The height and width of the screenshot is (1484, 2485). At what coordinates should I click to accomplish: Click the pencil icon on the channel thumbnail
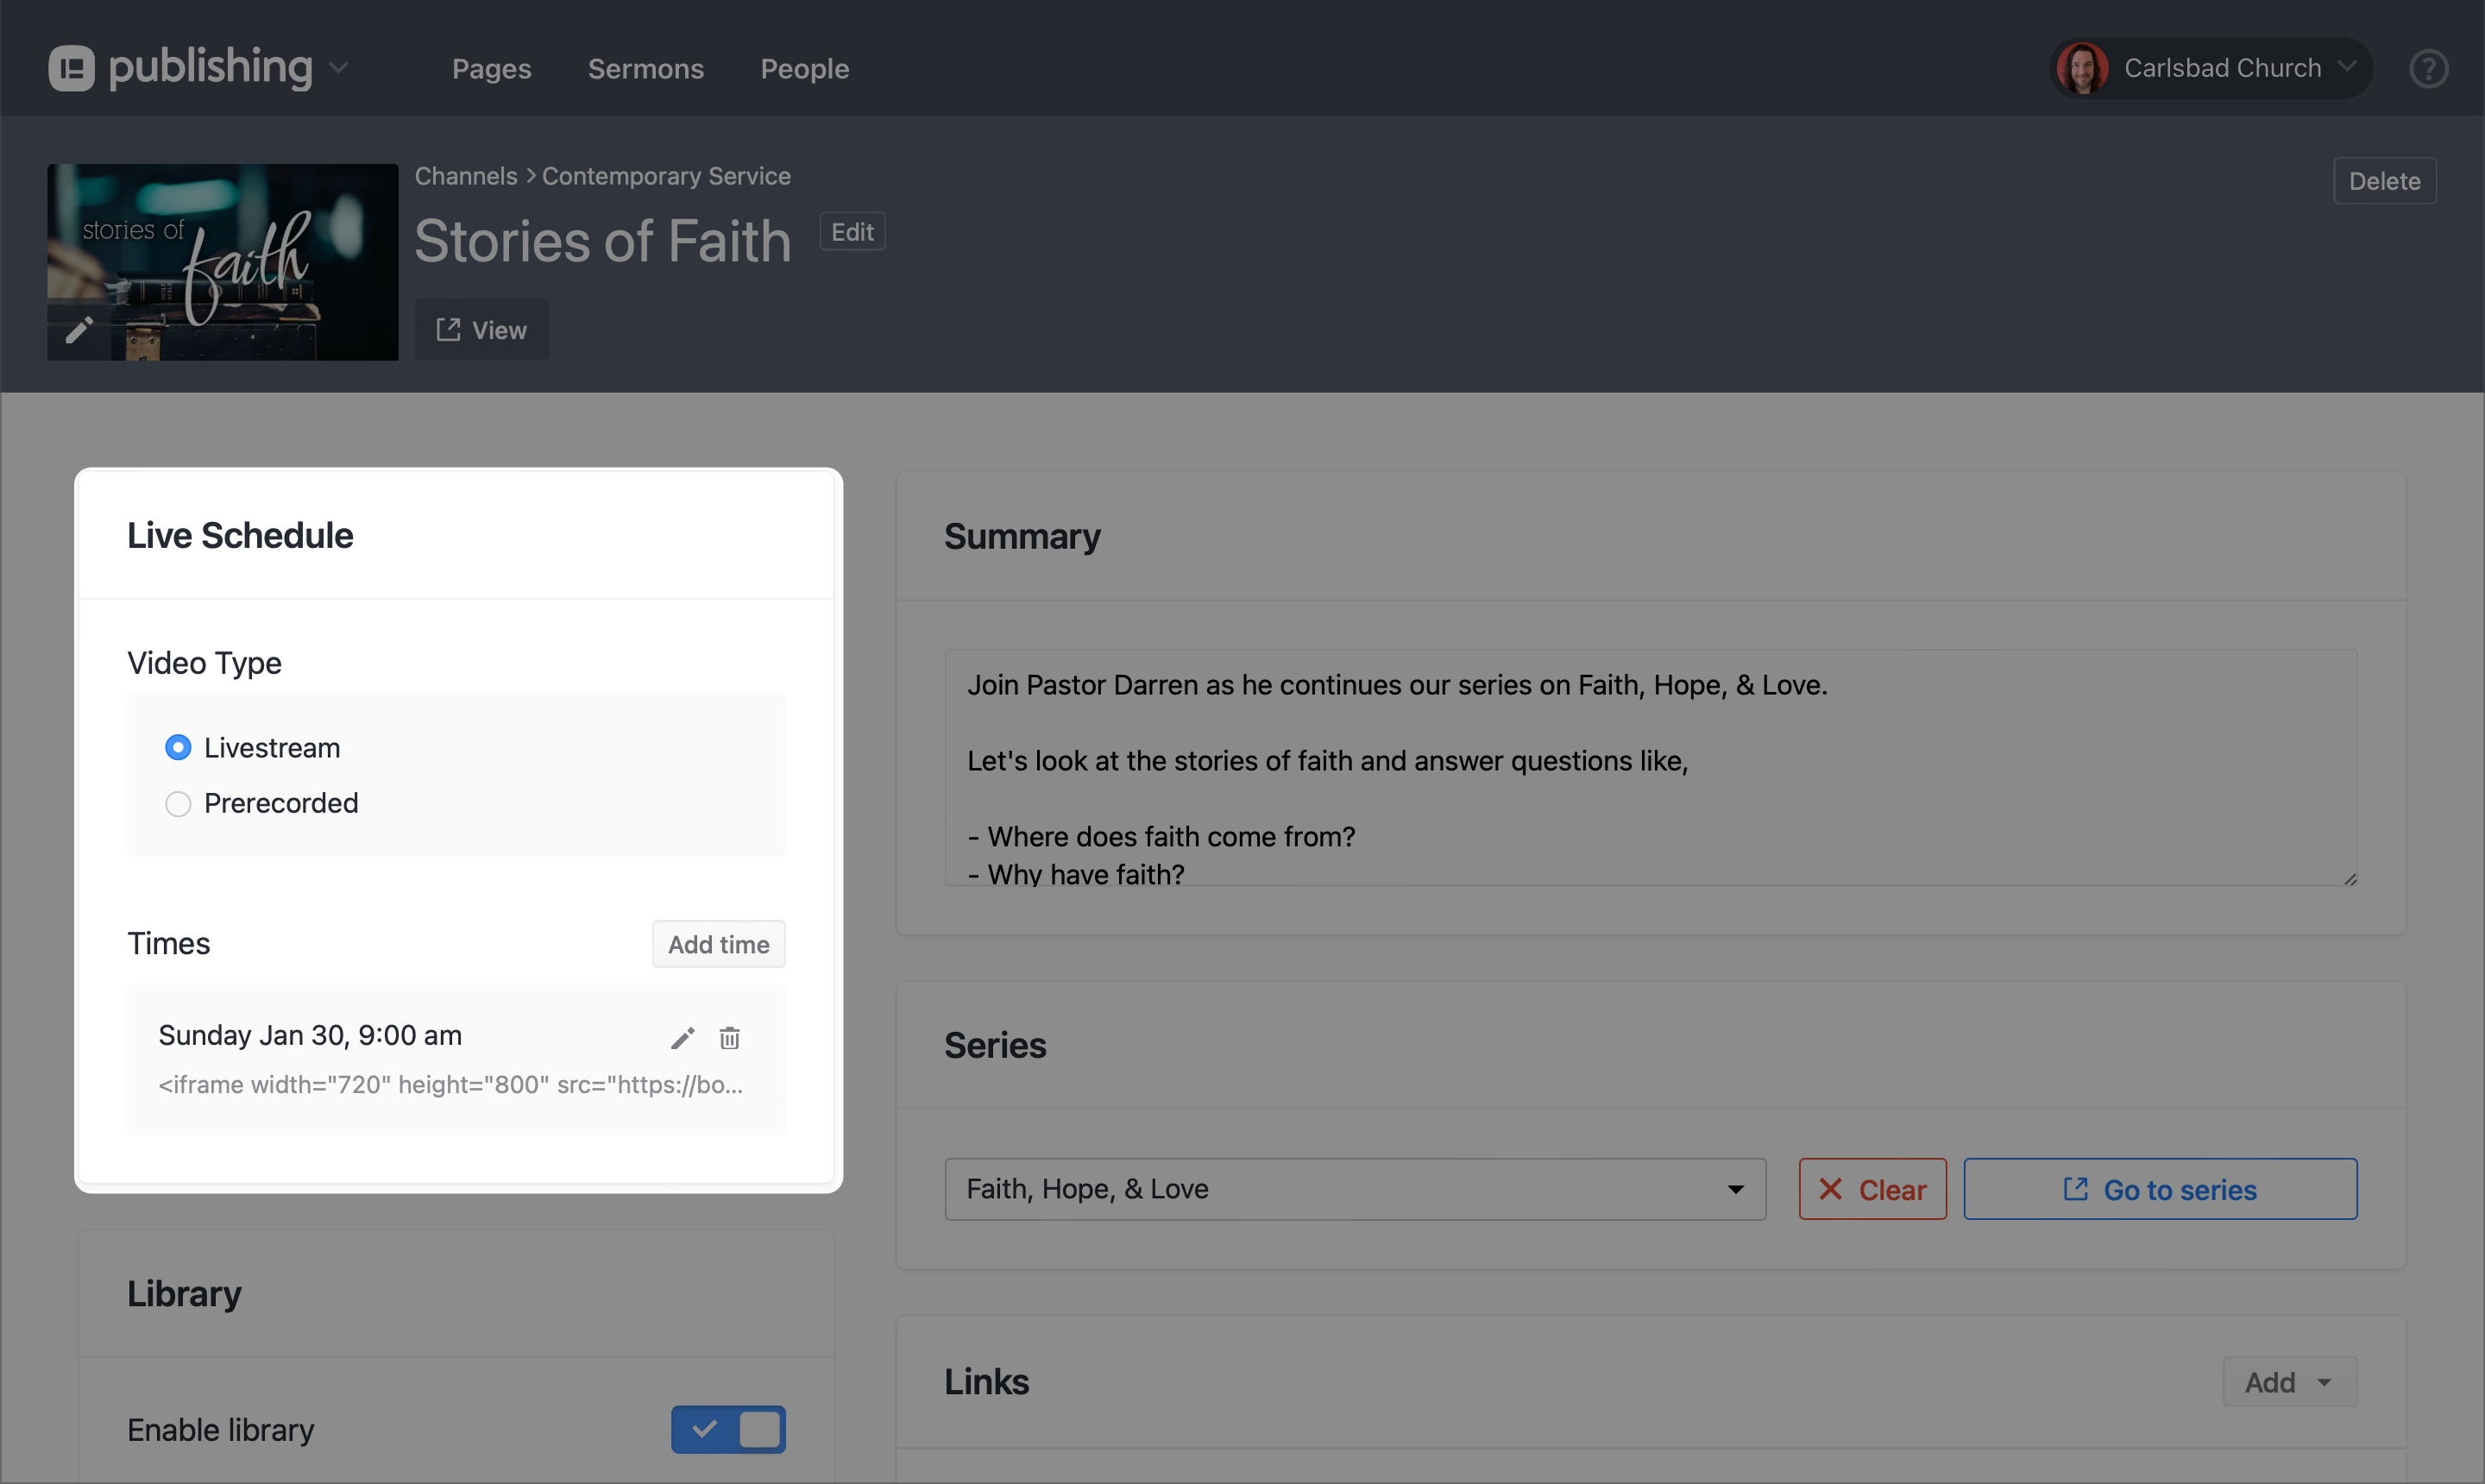(81, 330)
